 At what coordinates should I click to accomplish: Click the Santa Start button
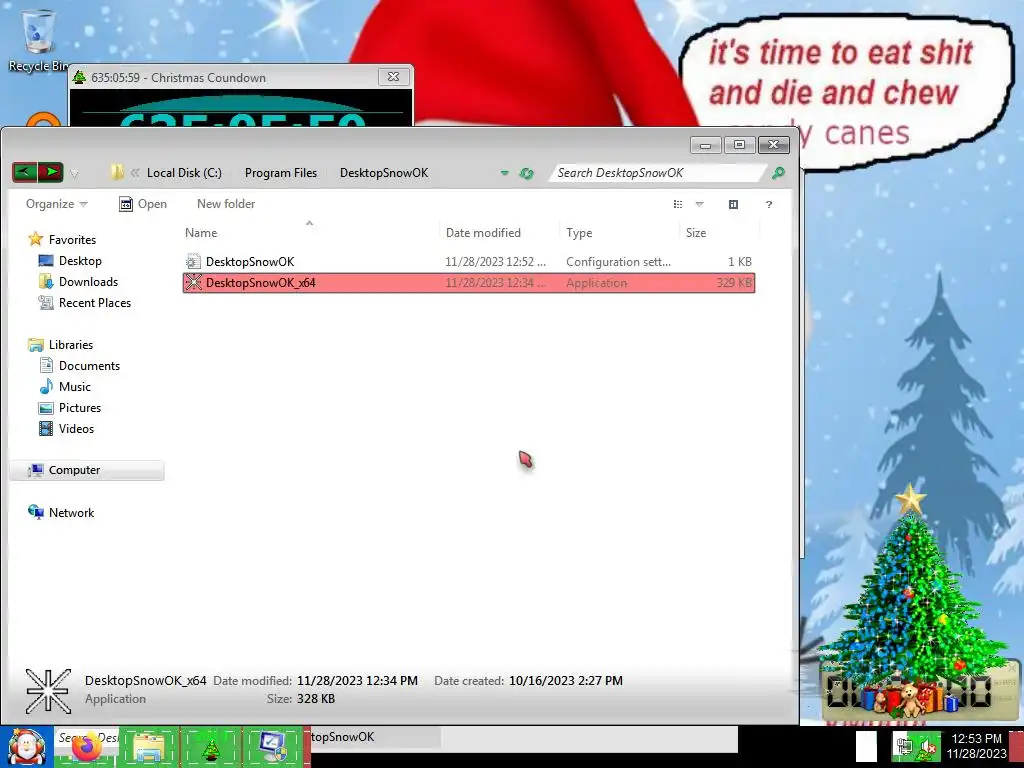[x=26, y=747]
